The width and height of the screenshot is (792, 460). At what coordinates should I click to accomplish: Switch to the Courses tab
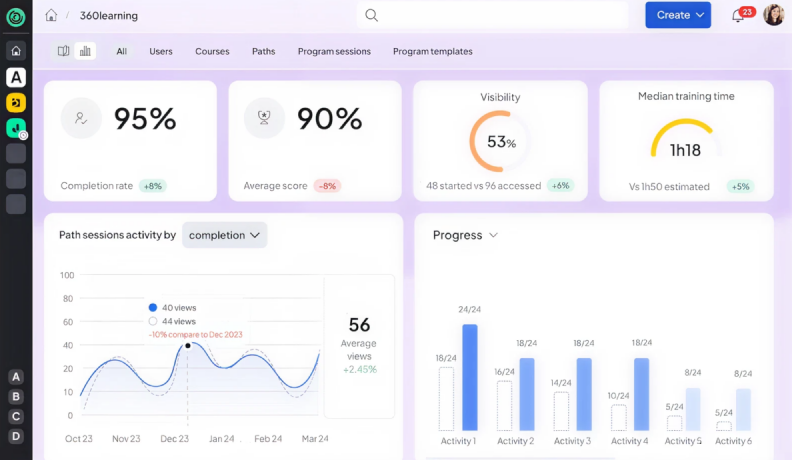(212, 51)
